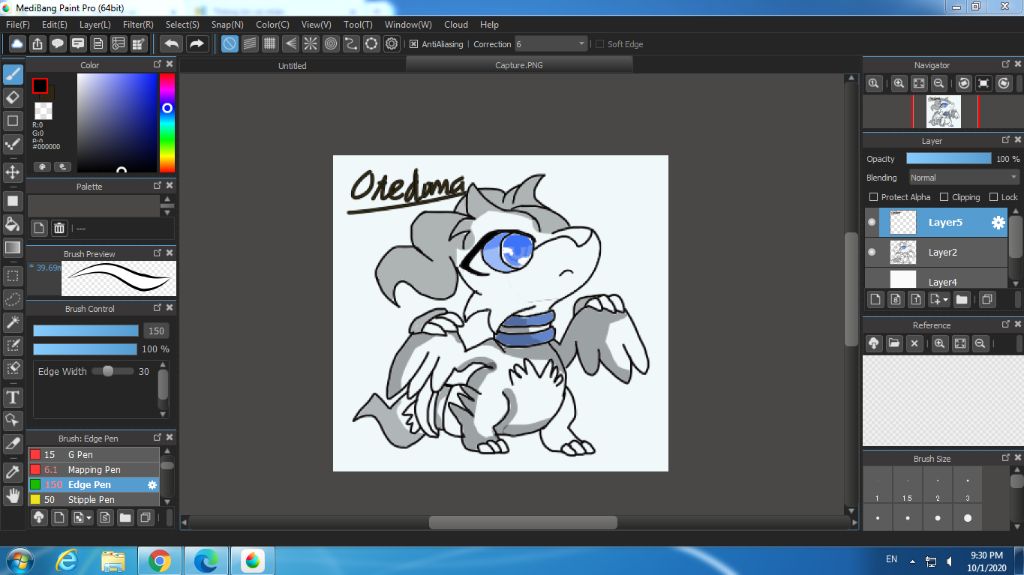Open the Filter menu
Screen dimensions: 1024x575
point(138,24)
